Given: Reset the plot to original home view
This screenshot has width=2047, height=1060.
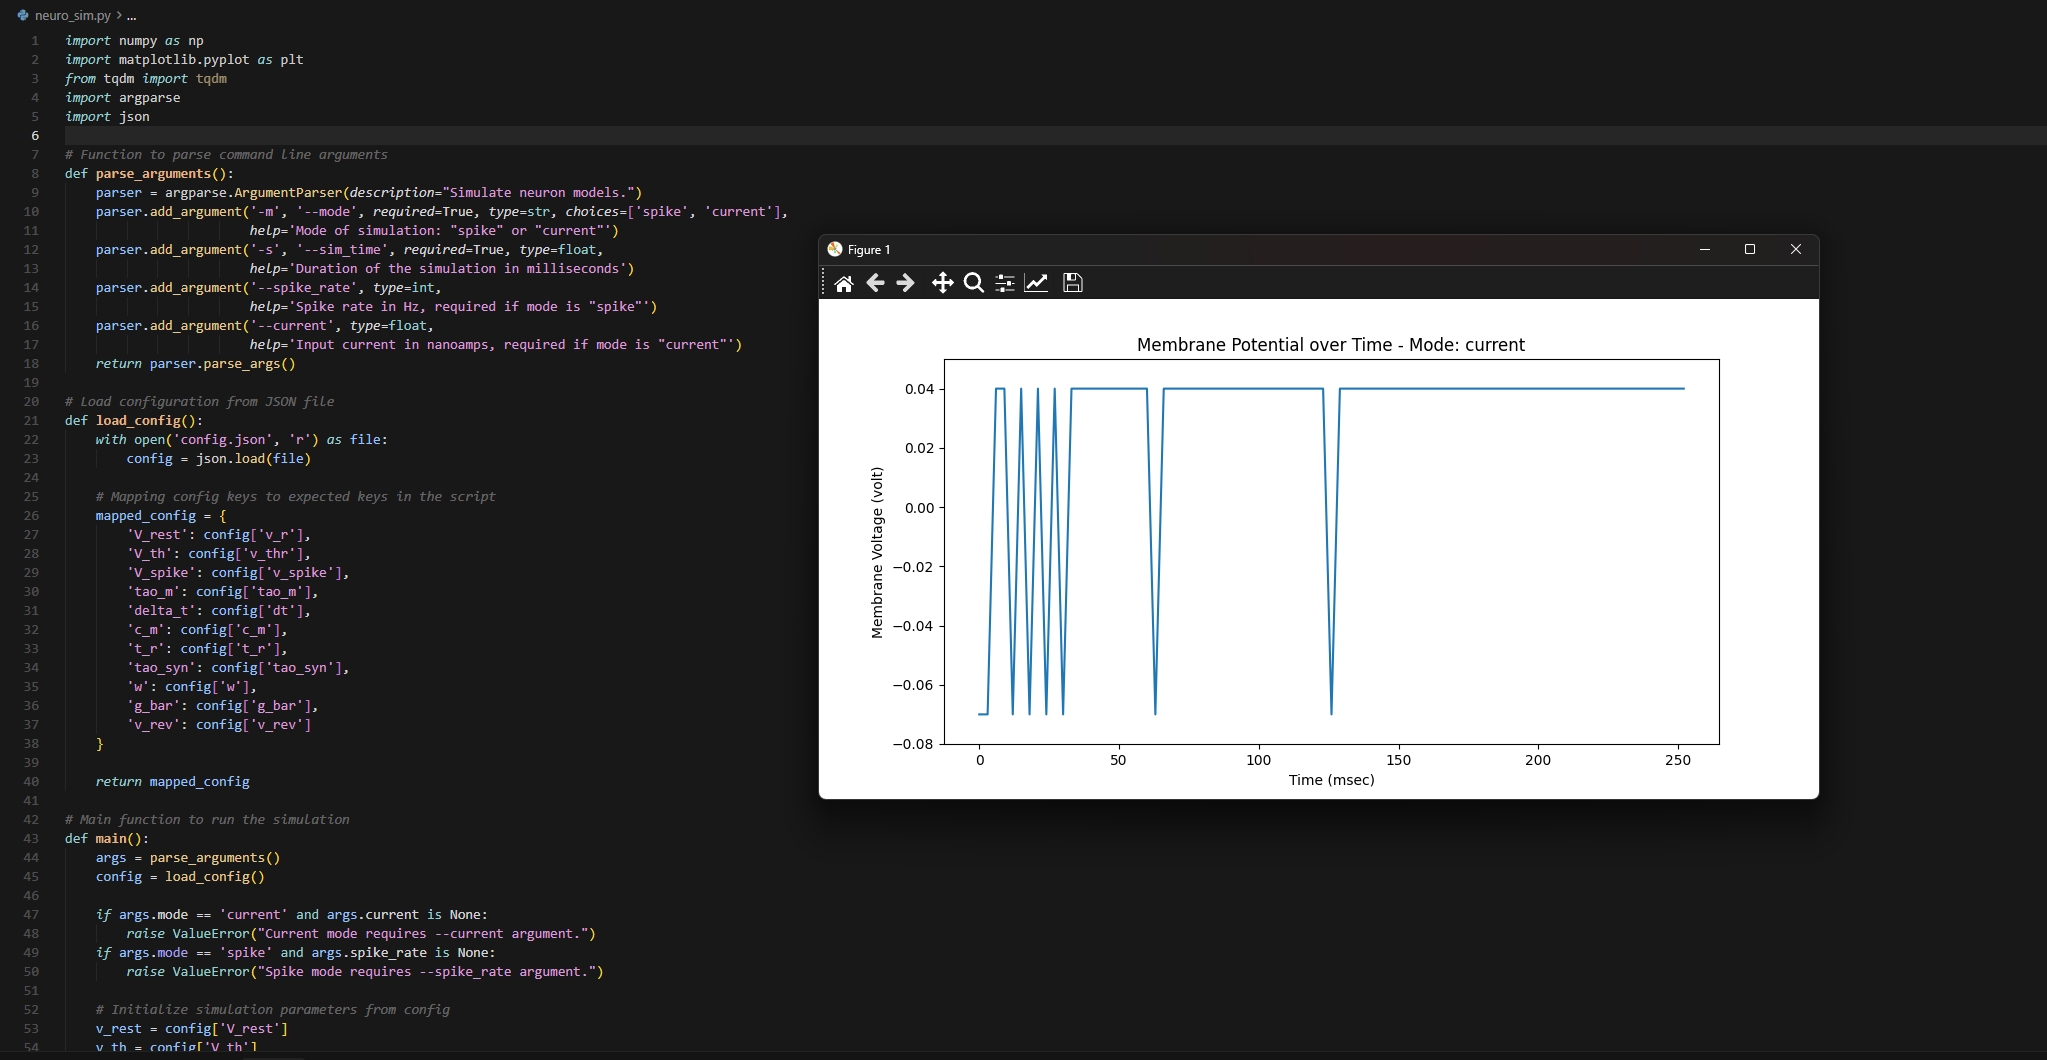Looking at the screenshot, I should tap(843, 283).
